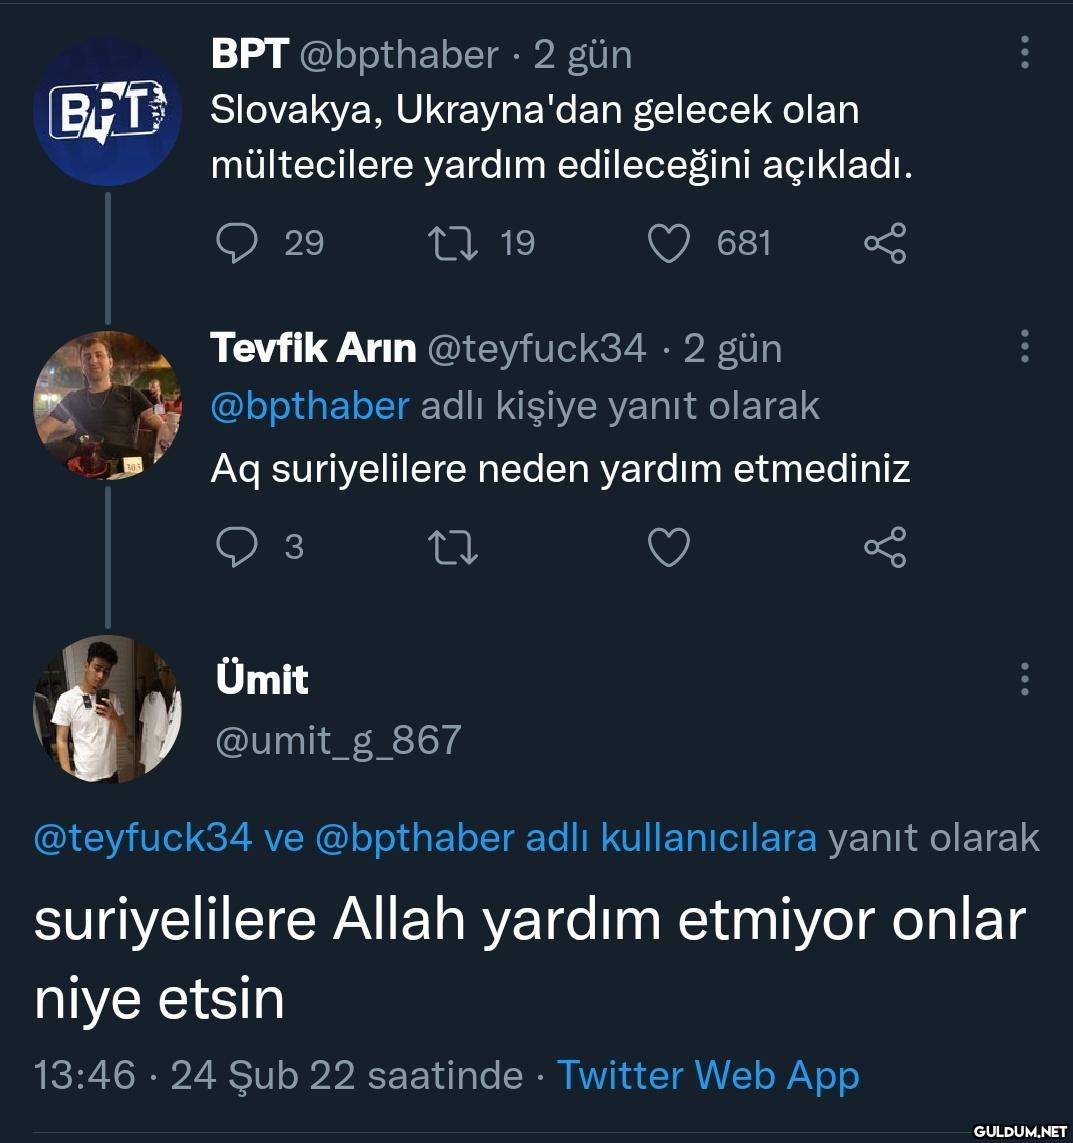This screenshot has width=1073, height=1143.
Task: Open Ümit's profile photo
Action: click(108, 708)
